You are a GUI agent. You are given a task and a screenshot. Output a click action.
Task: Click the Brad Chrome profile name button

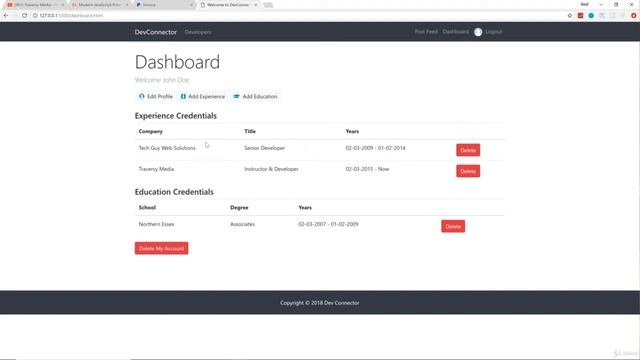(584, 4)
